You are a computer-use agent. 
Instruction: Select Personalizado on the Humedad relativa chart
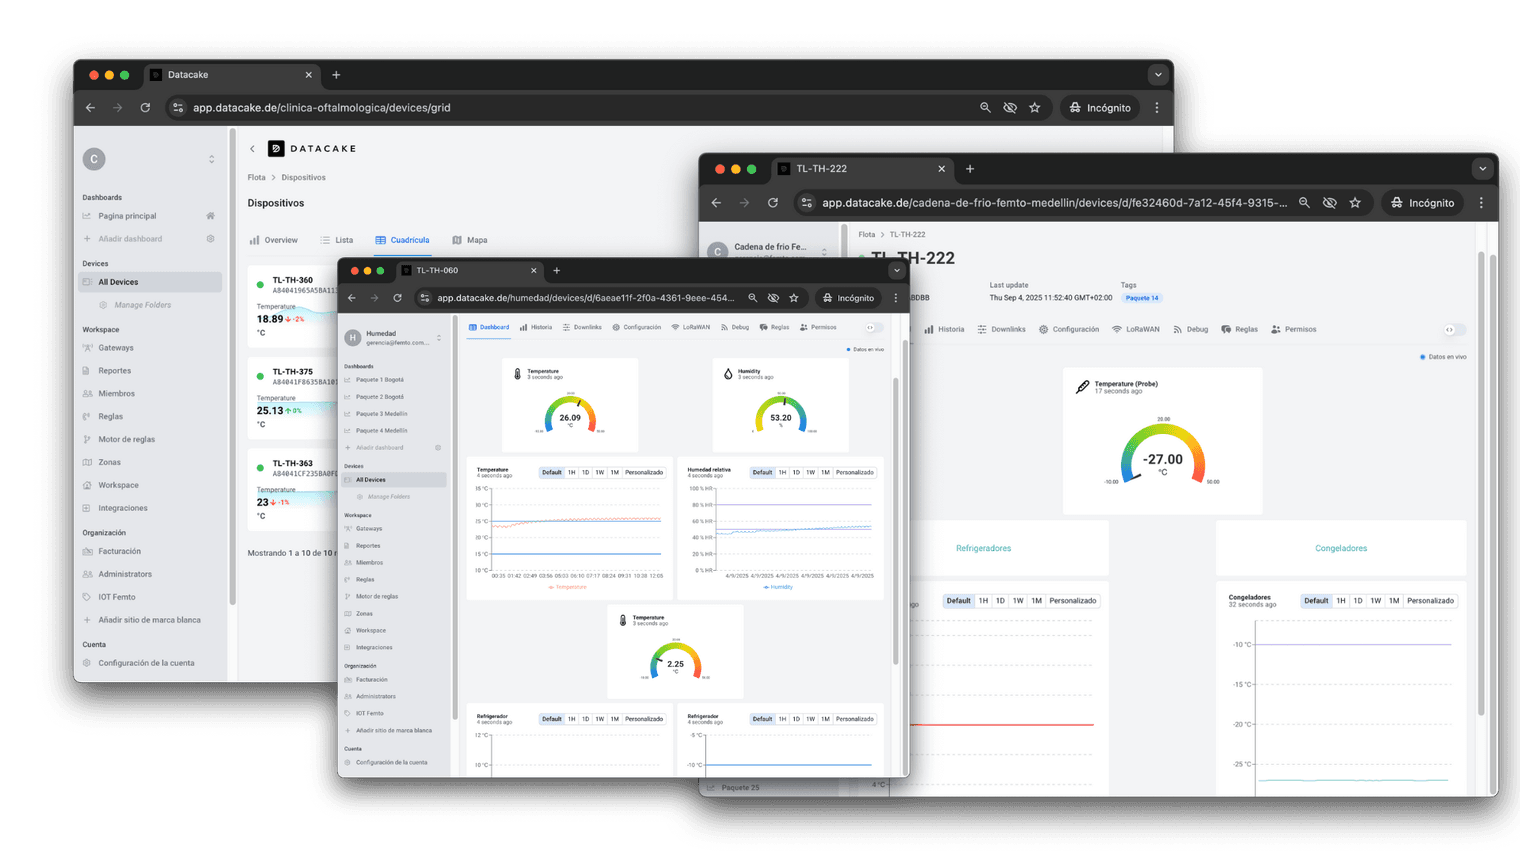tap(854, 472)
